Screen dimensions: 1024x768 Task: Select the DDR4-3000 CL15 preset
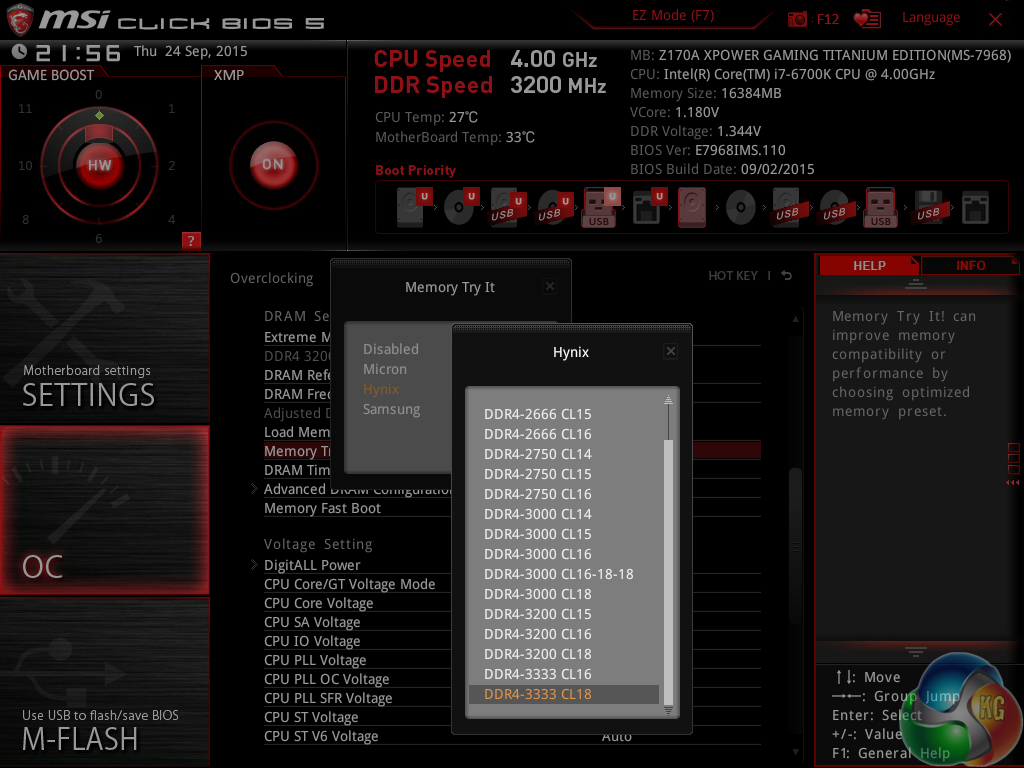point(564,534)
